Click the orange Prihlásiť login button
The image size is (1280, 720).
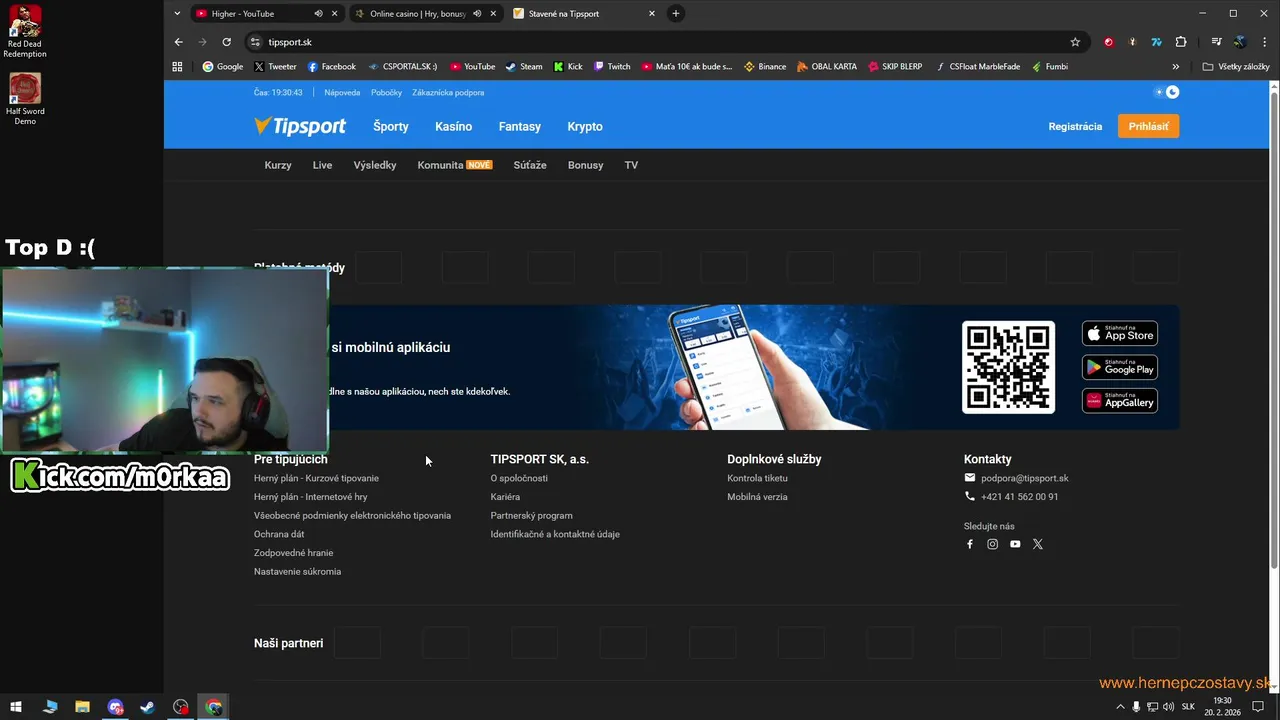pos(1148,126)
